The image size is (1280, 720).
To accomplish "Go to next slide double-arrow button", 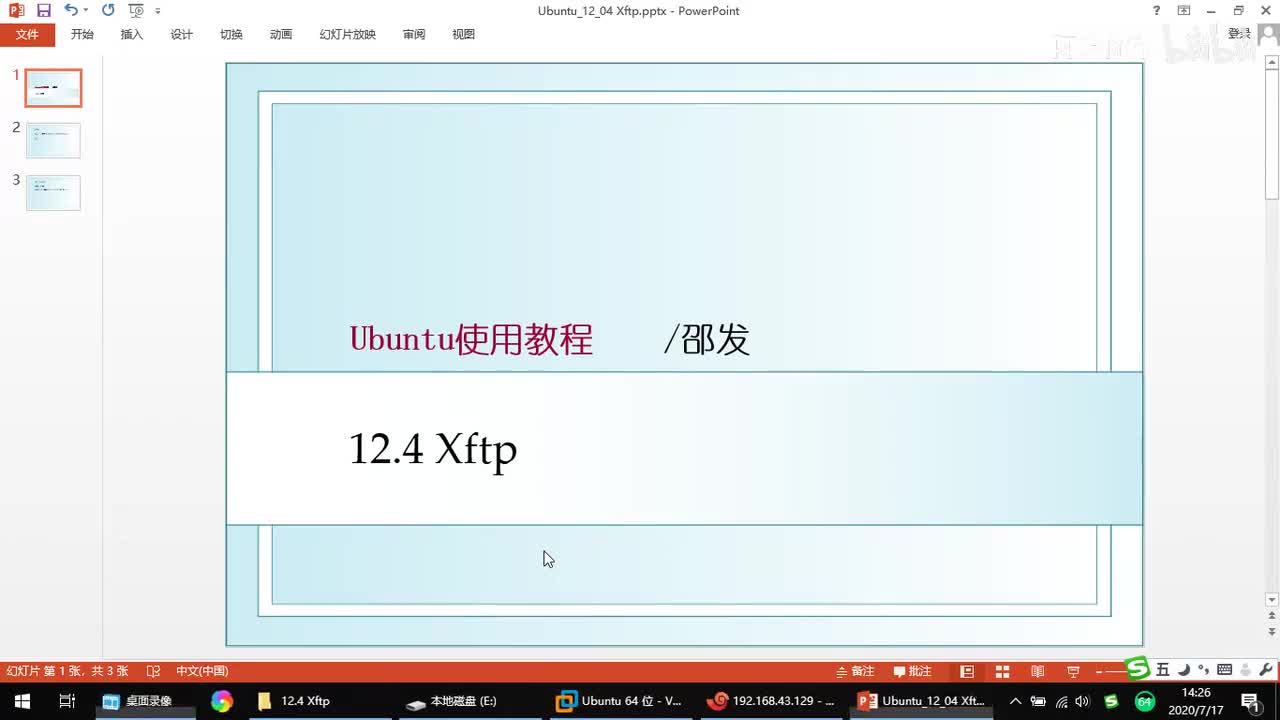I will (1272, 633).
